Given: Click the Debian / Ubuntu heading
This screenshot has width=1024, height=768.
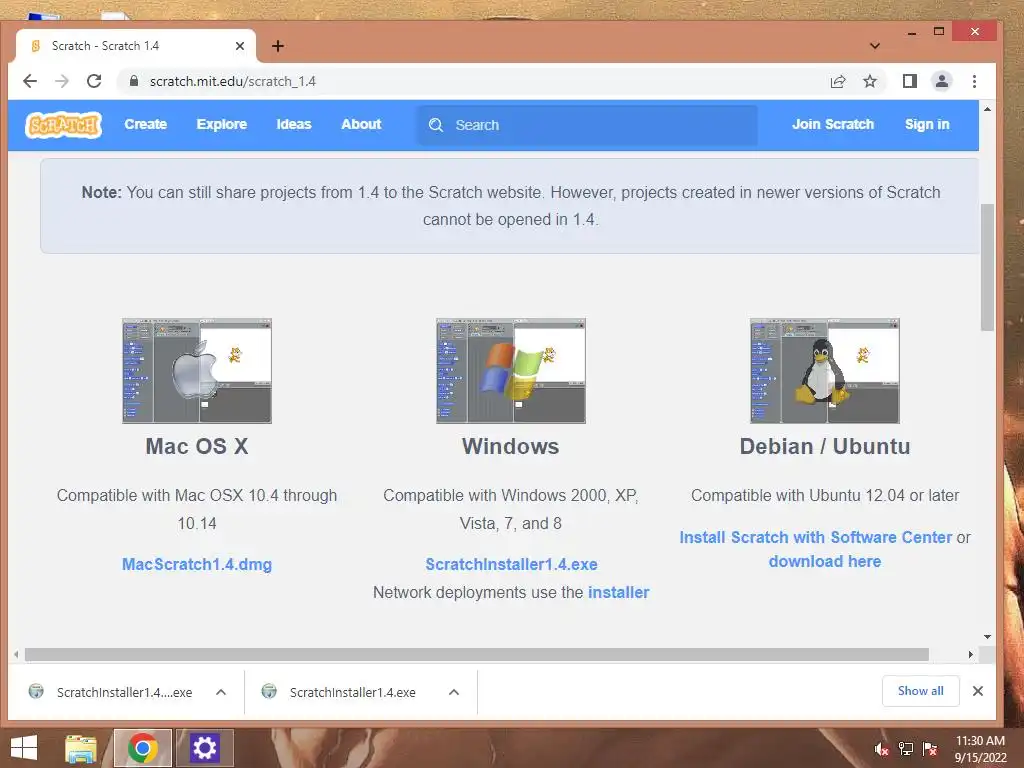Looking at the screenshot, I should point(825,447).
